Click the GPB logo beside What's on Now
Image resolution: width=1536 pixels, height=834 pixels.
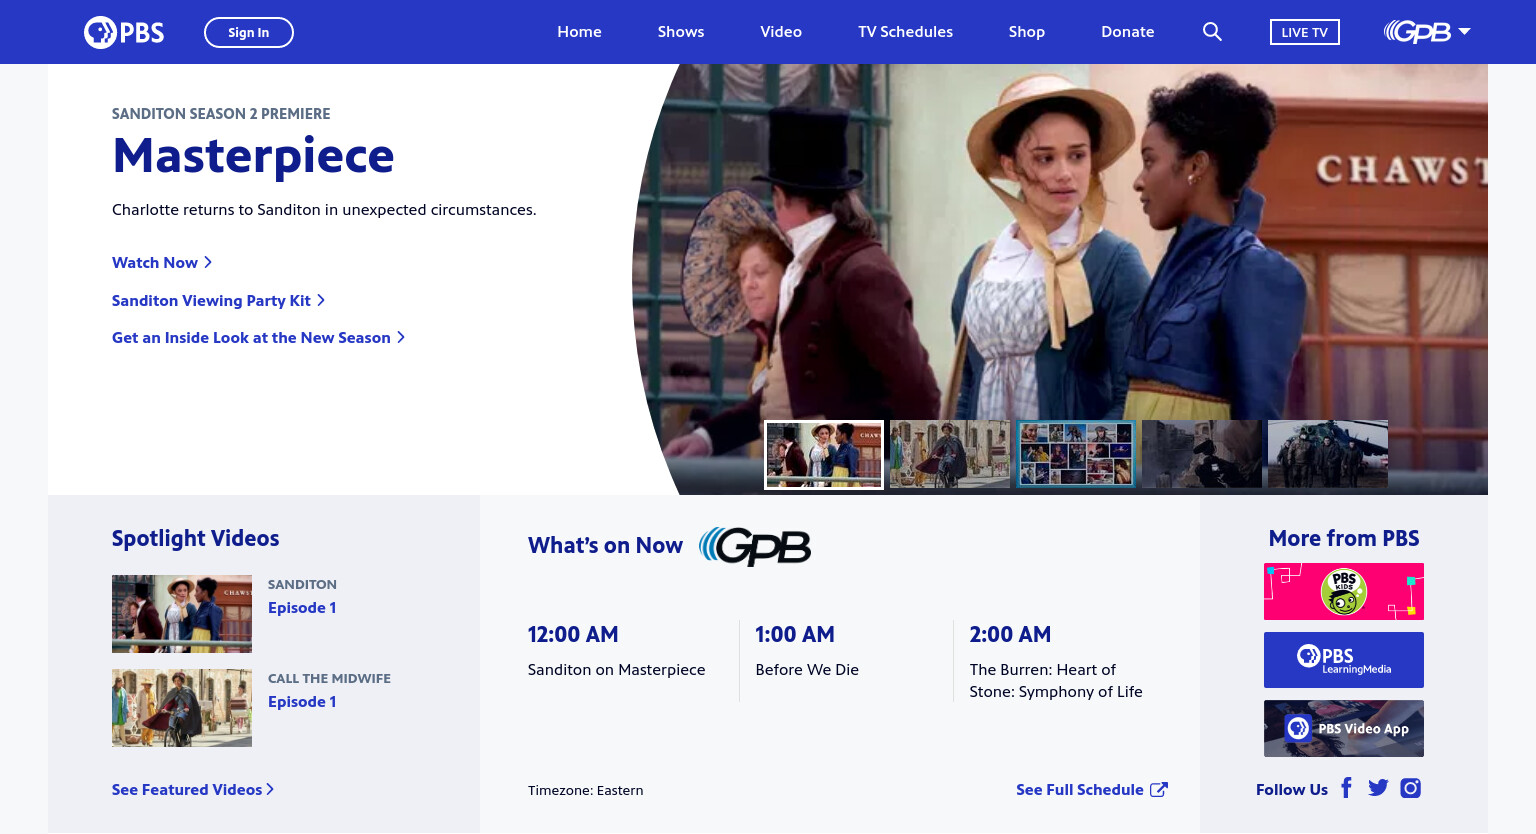pyautogui.click(x=755, y=546)
